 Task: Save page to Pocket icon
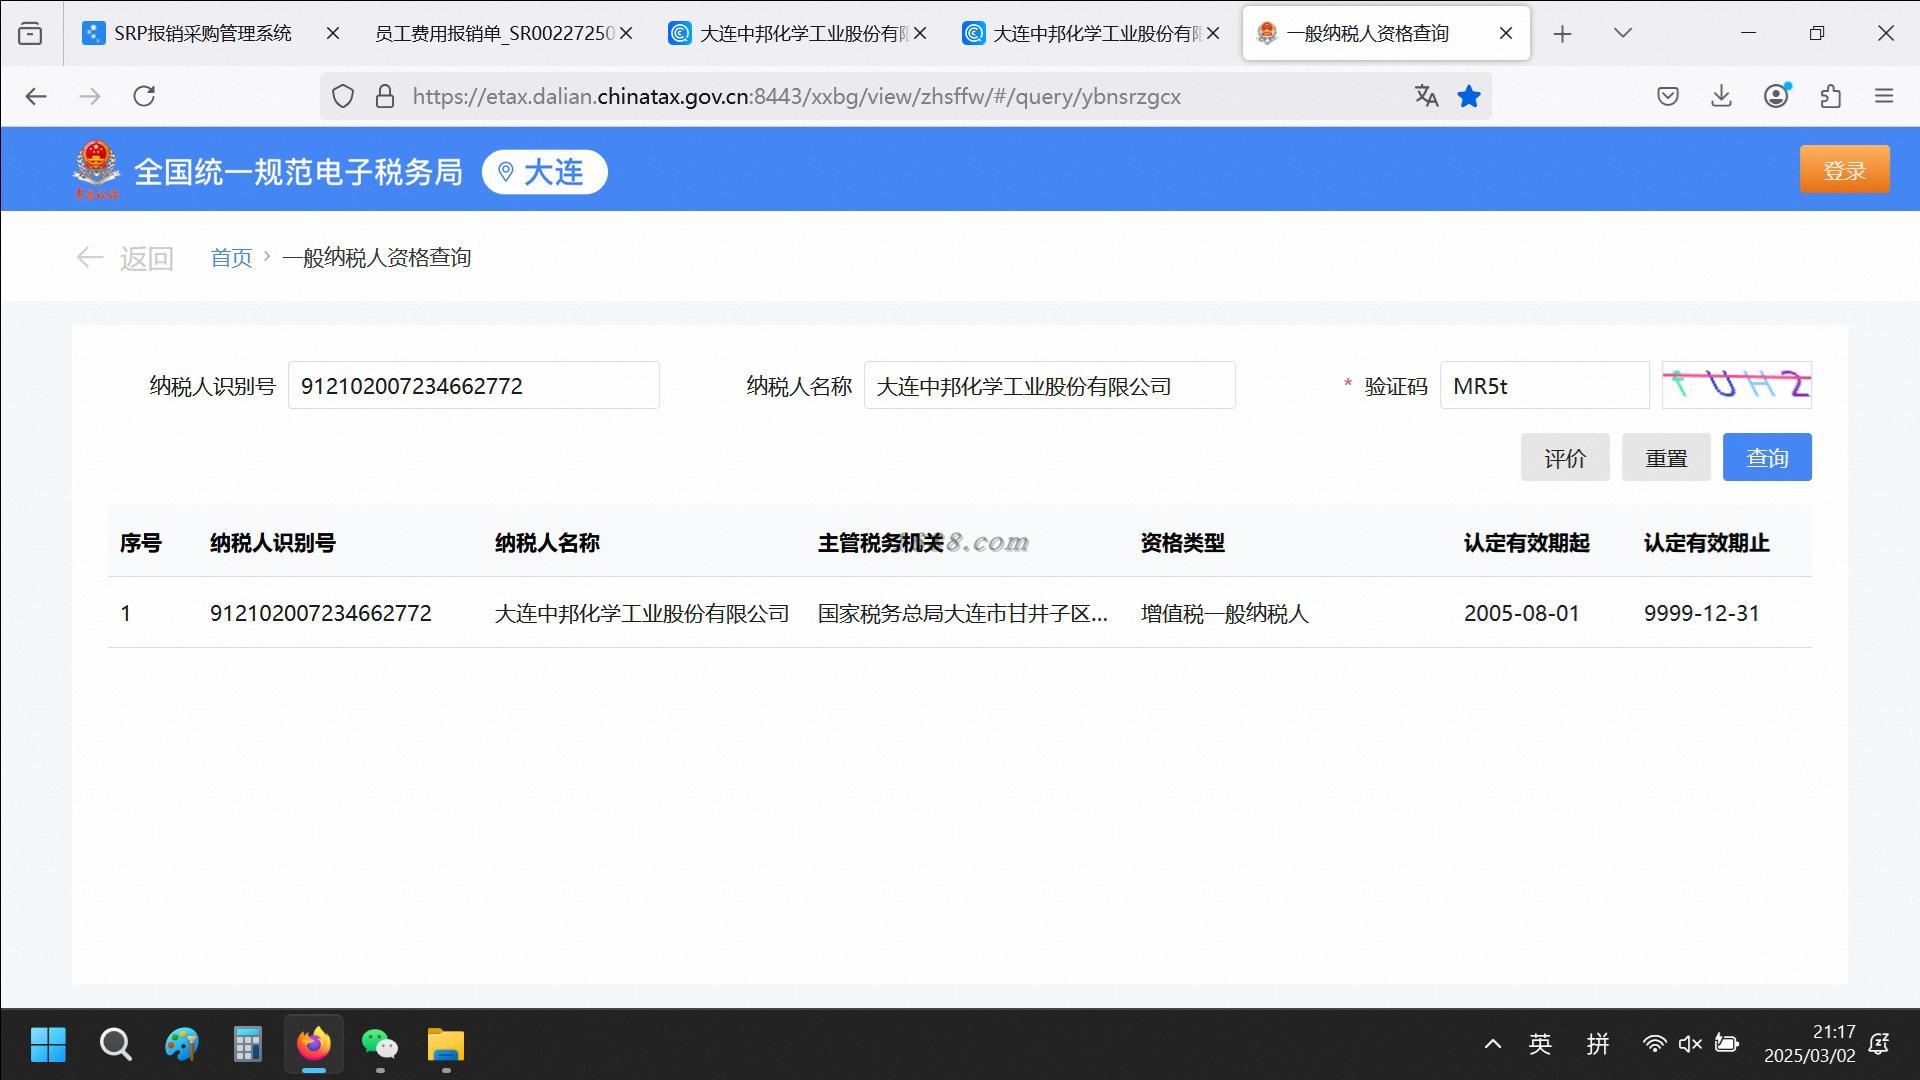pos(1667,96)
